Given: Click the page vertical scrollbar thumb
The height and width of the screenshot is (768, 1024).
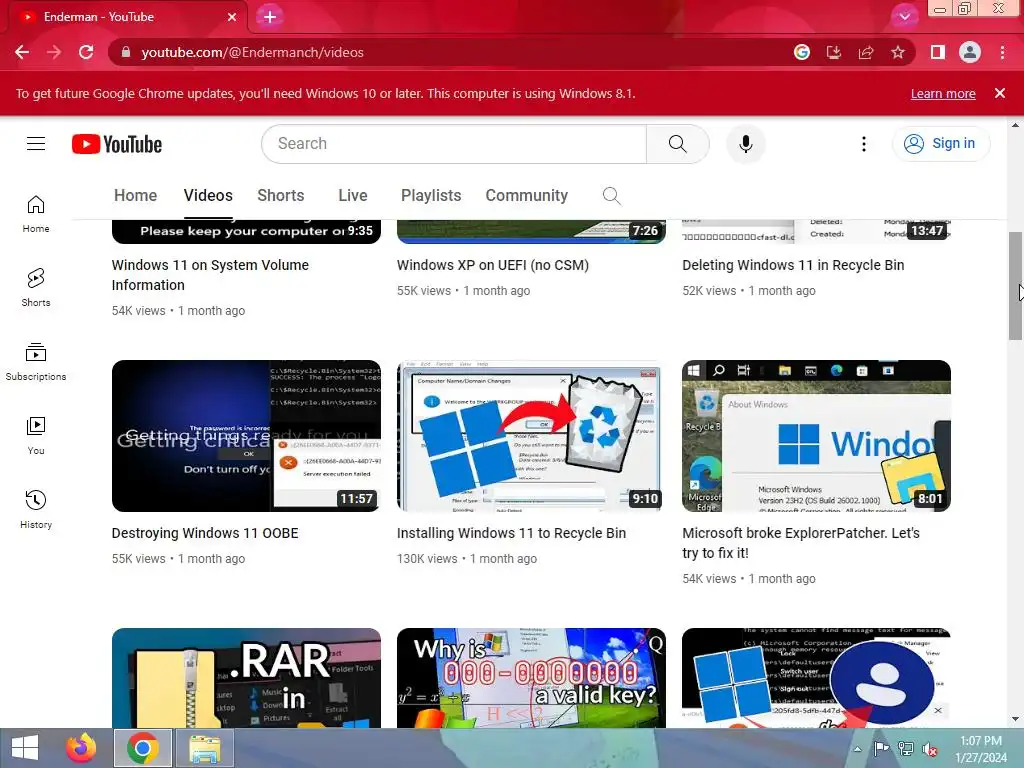Looking at the screenshot, I should 1015,285.
